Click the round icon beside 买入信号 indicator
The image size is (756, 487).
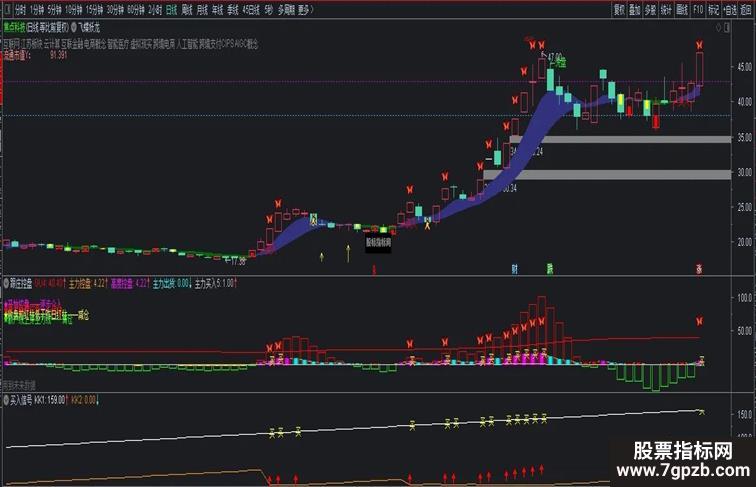[6, 400]
